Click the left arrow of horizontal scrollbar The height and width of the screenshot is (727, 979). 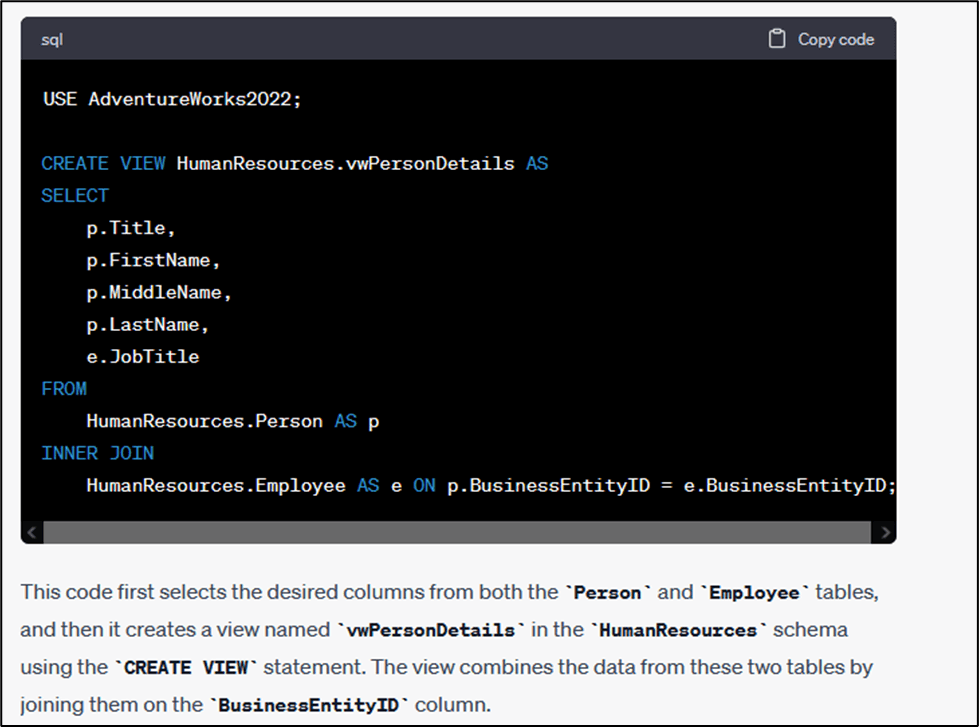point(32,532)
